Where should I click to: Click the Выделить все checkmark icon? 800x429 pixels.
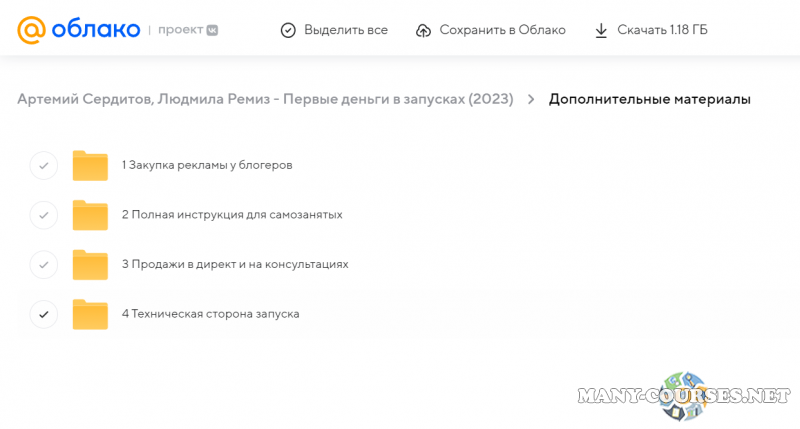coord(288,30)
